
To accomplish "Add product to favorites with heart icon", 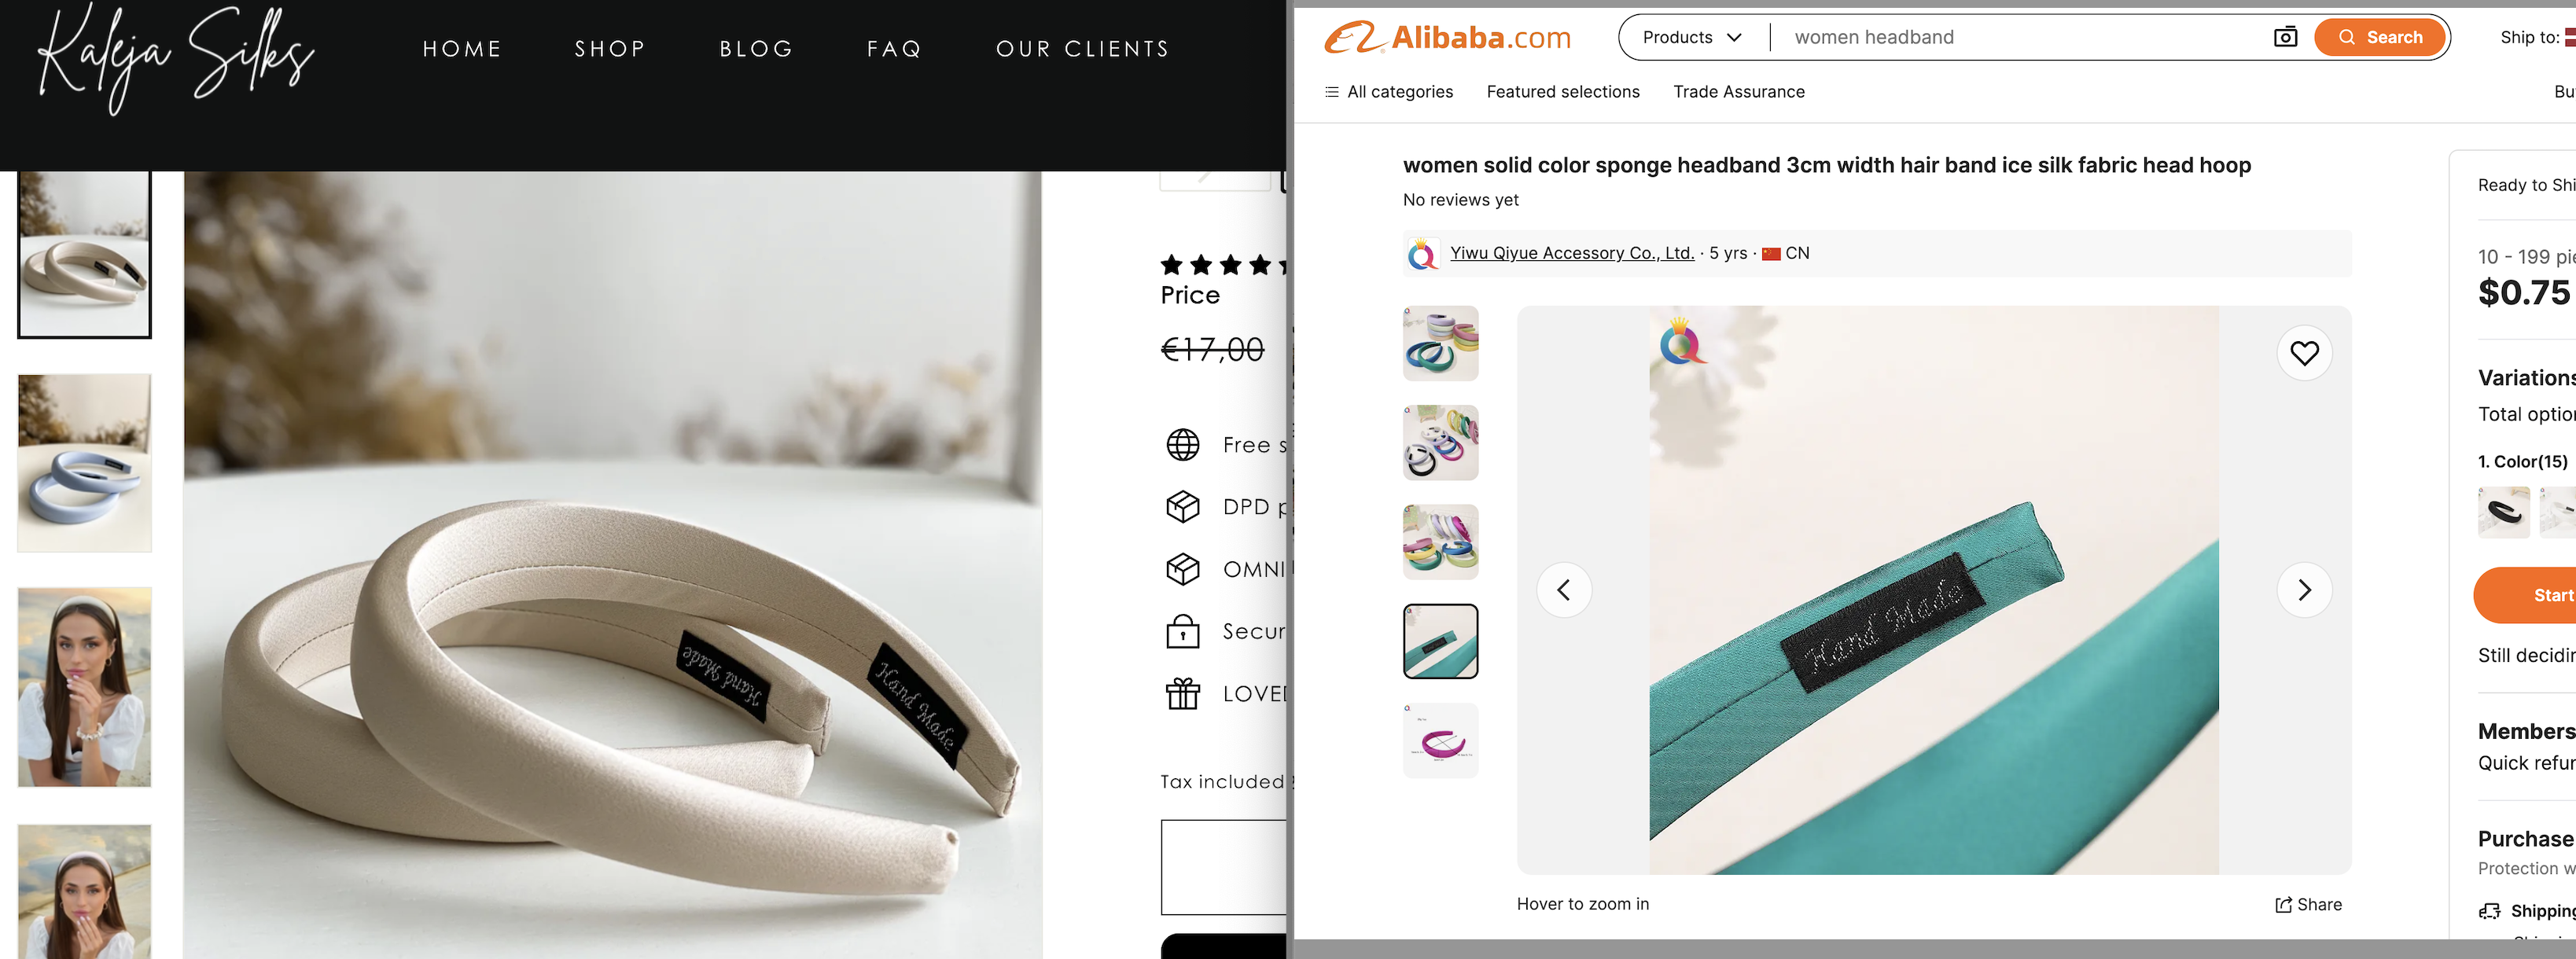I will (2304, 353).
